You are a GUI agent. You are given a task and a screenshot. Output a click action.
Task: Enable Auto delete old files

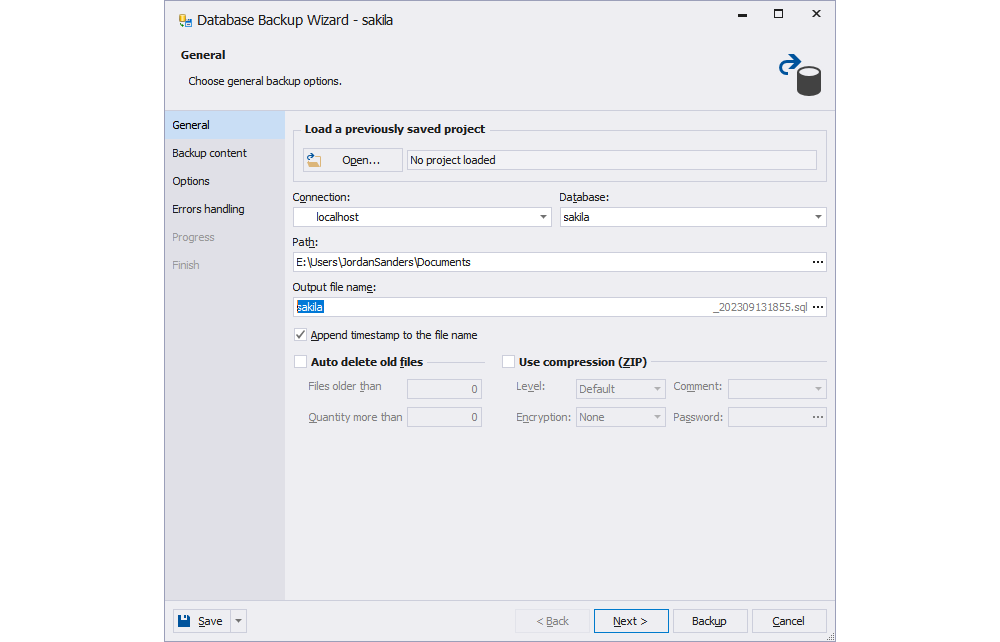point(299,361)
